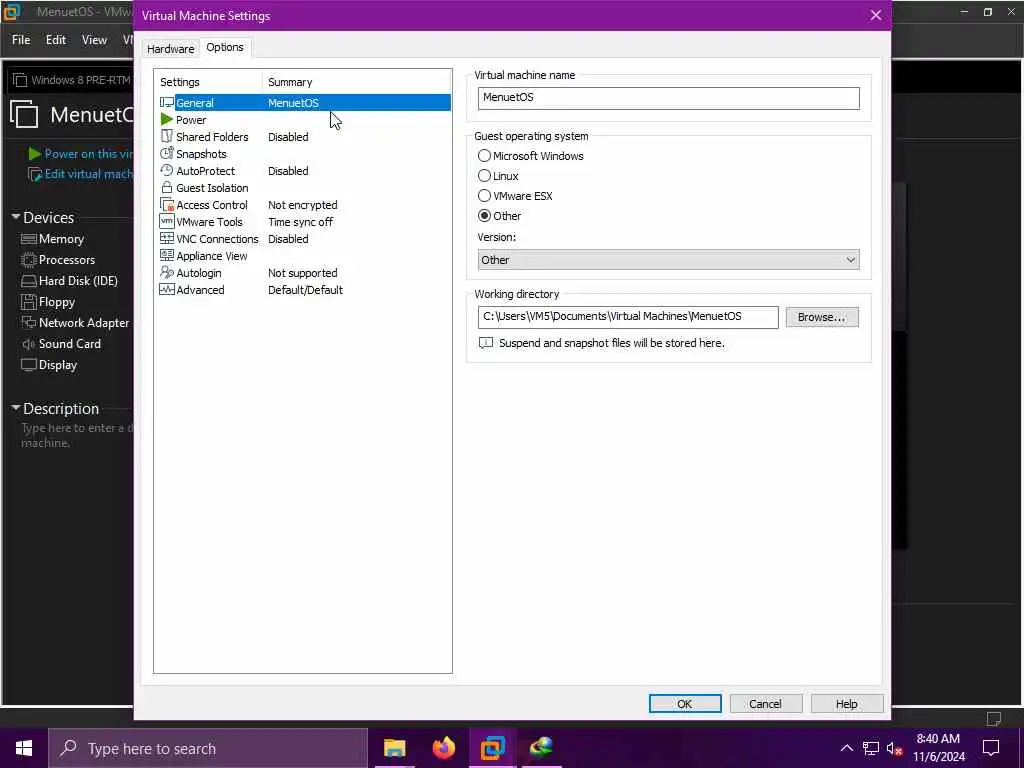
Task: Click 'Not encrypted' summary text
Action: point(302,204)
